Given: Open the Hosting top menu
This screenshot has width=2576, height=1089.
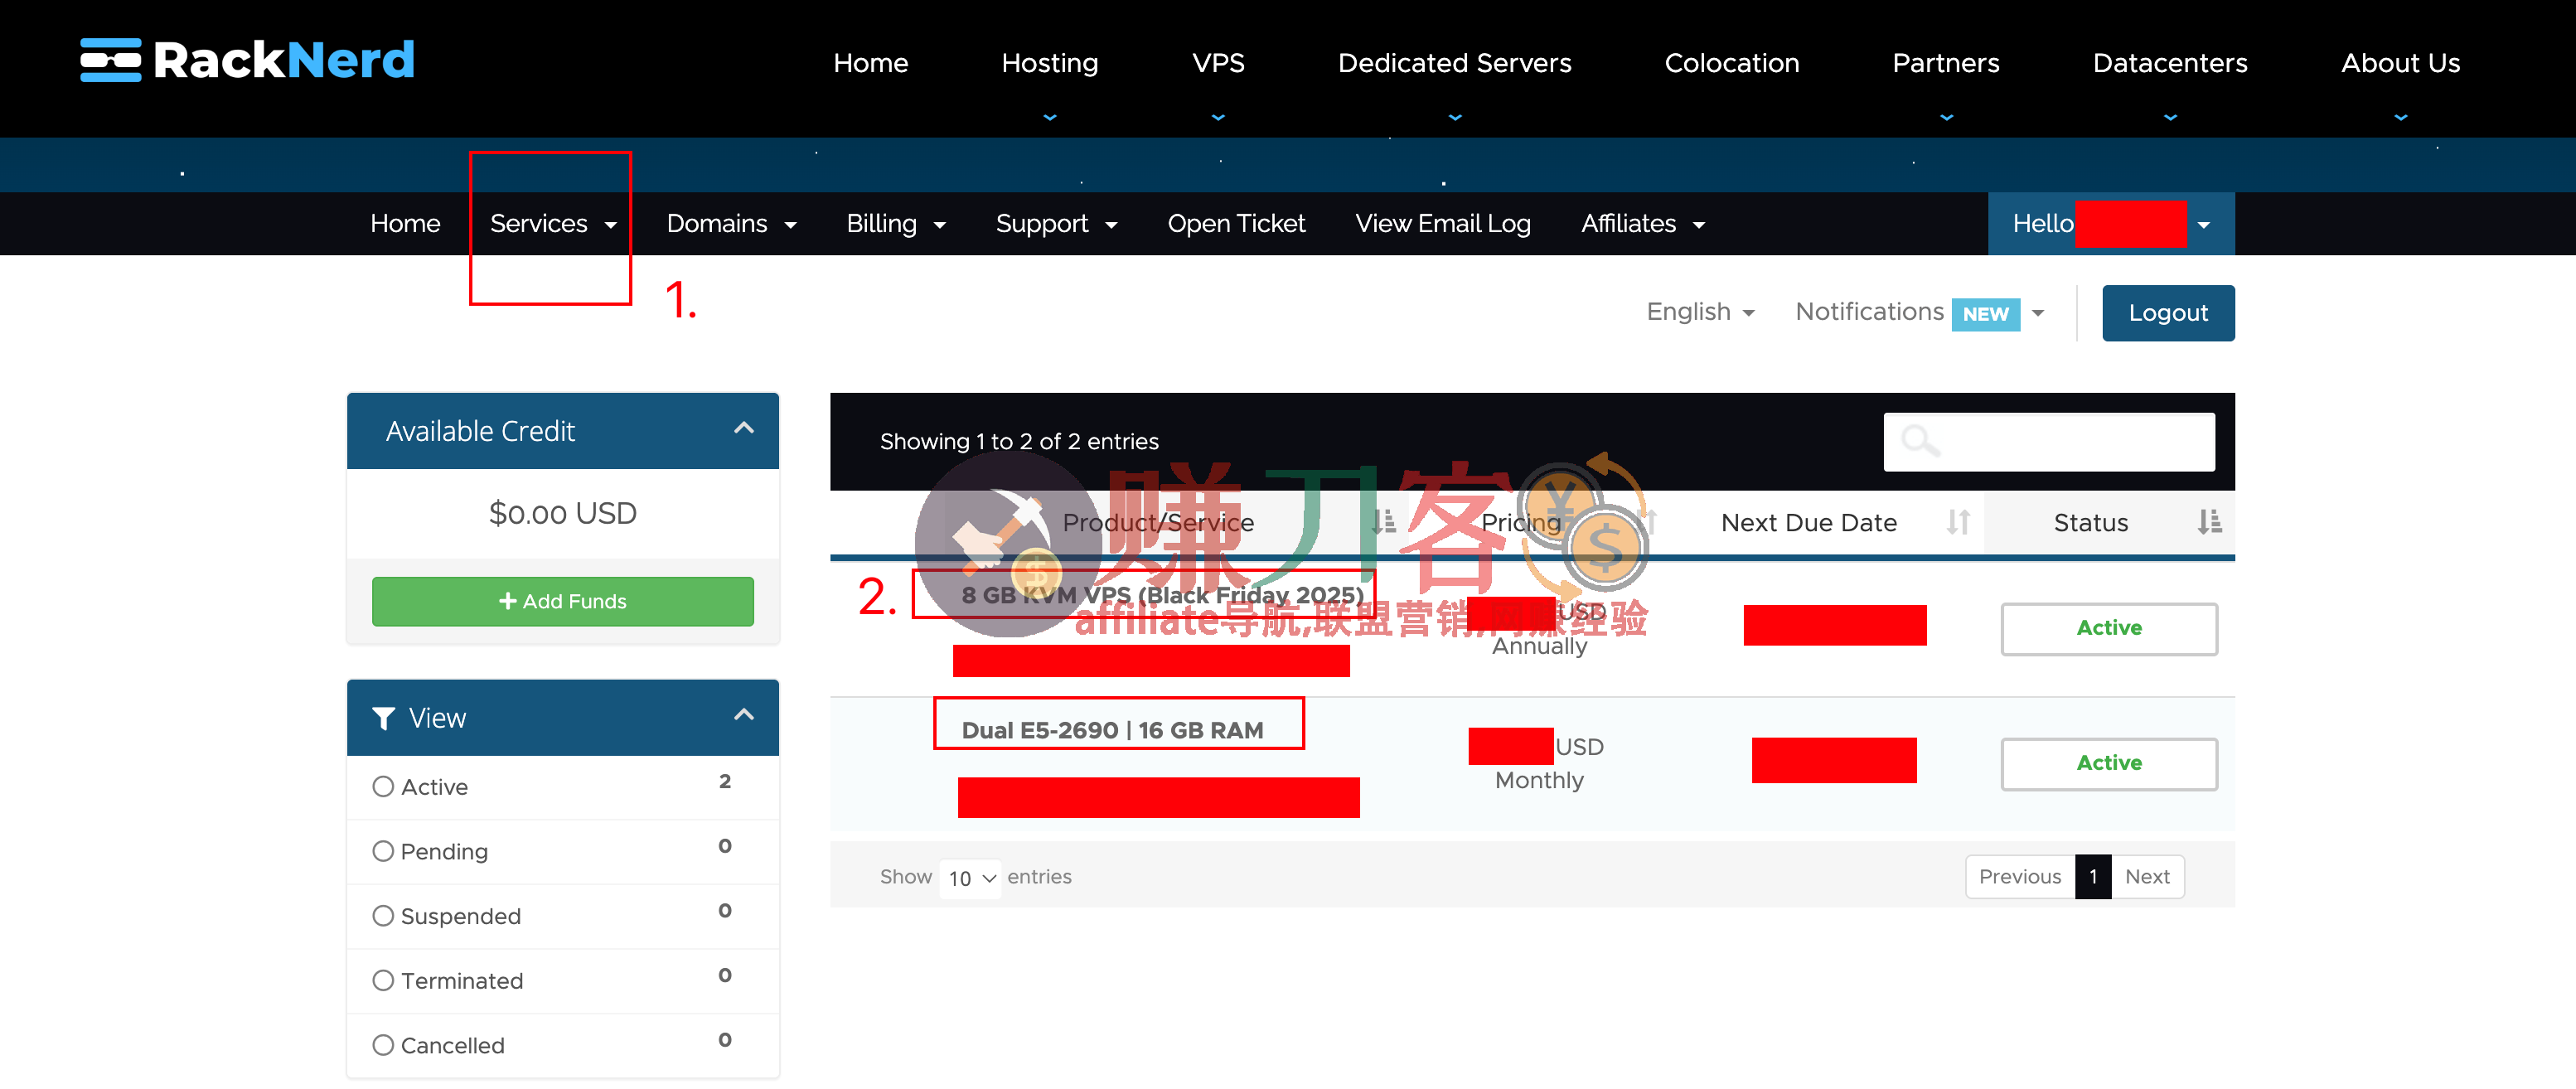Looking at the screenshot, I should [x=1049, y=63].
